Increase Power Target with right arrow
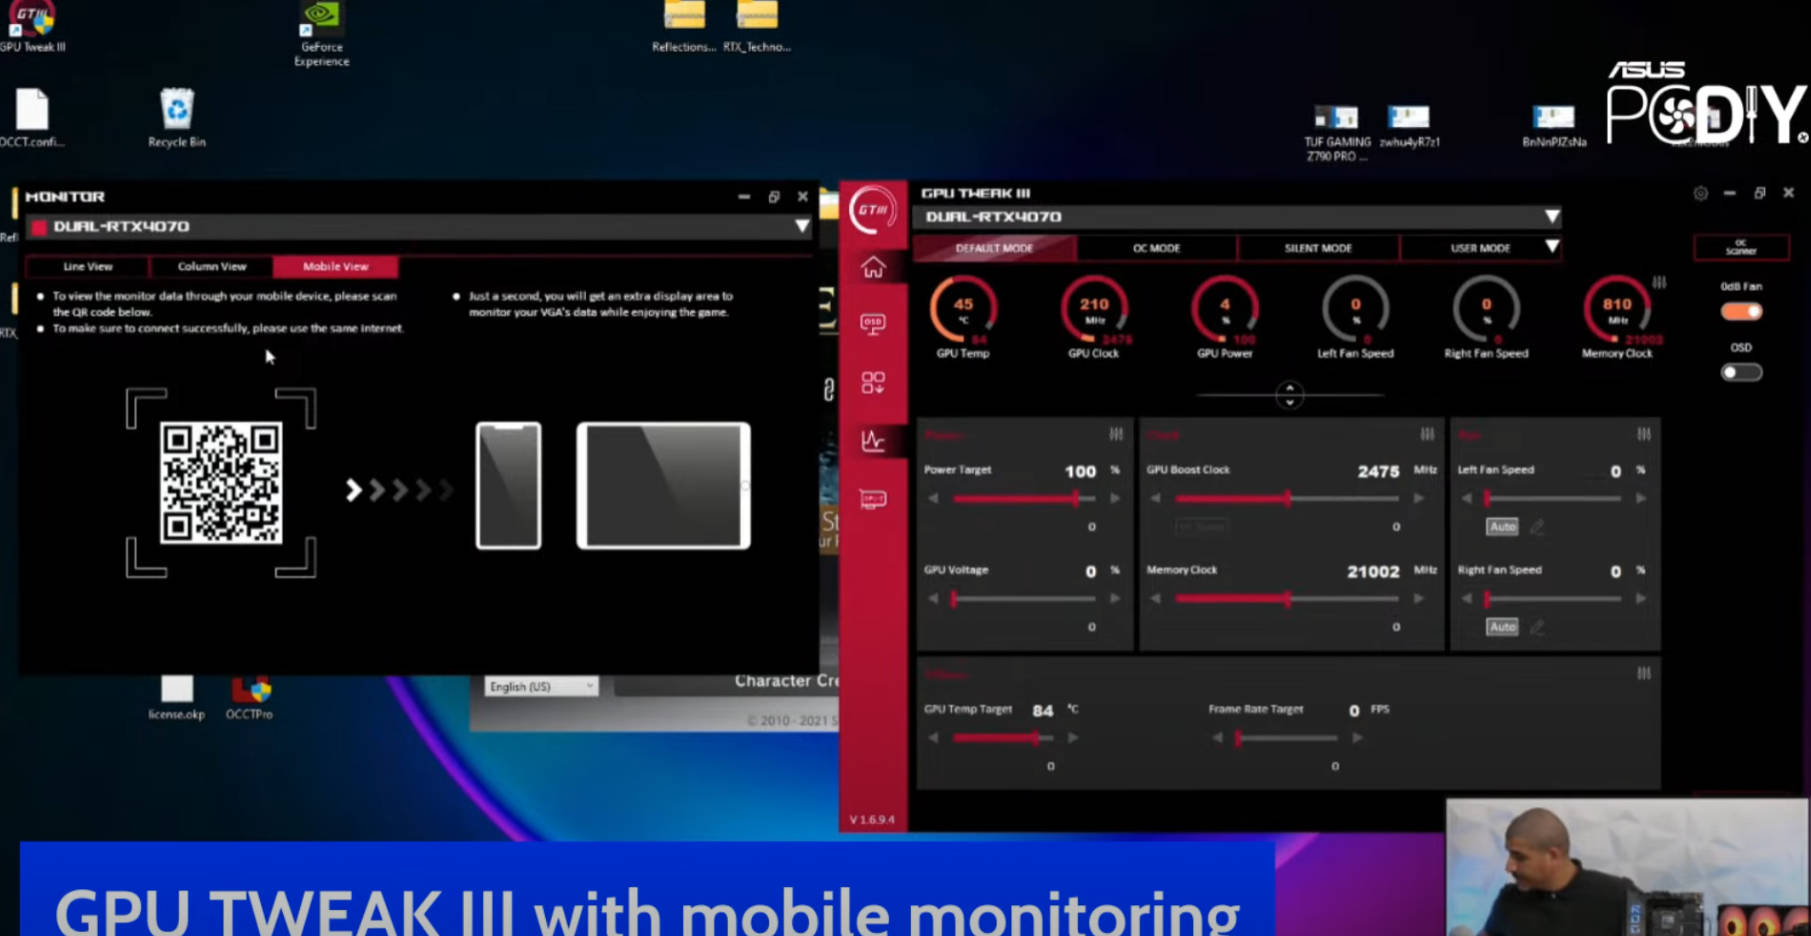Viewport: 1811px width, 936px height. [1115, 498]
